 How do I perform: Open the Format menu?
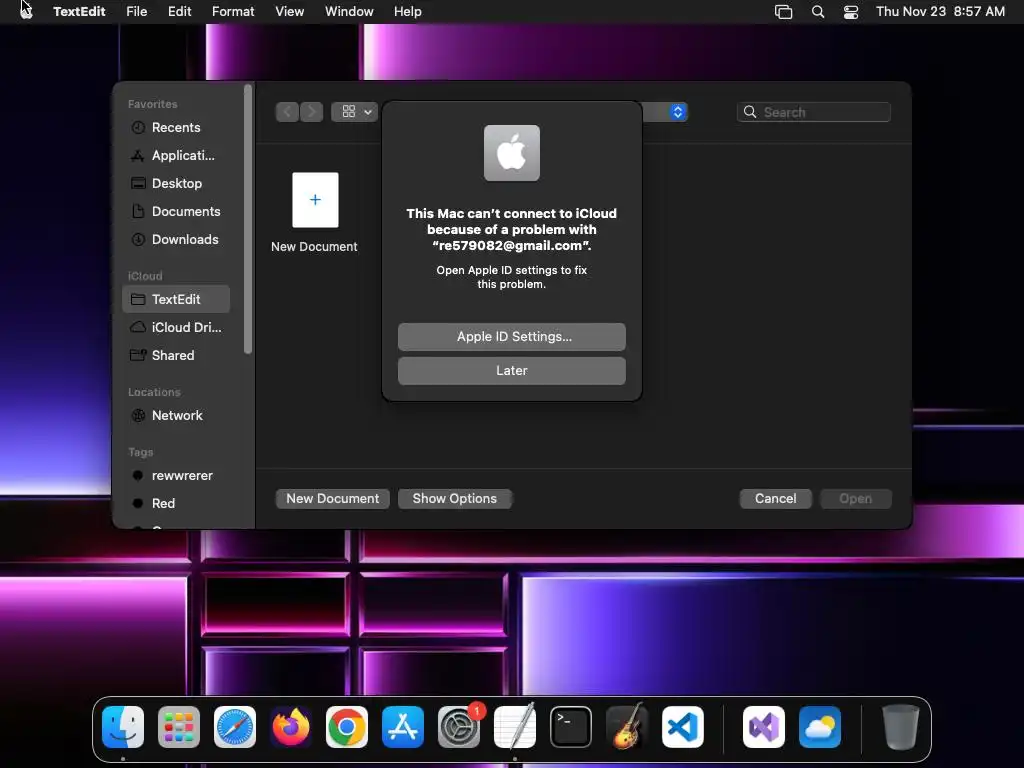(233, 12)
